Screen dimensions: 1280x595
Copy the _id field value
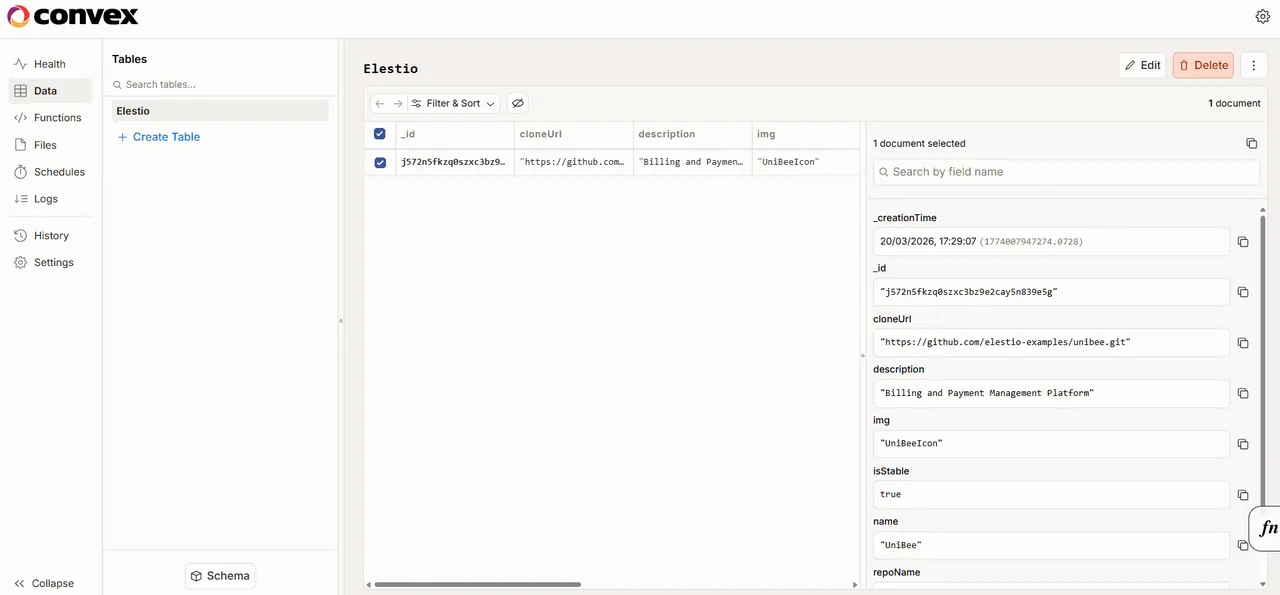click(1243, 292)
